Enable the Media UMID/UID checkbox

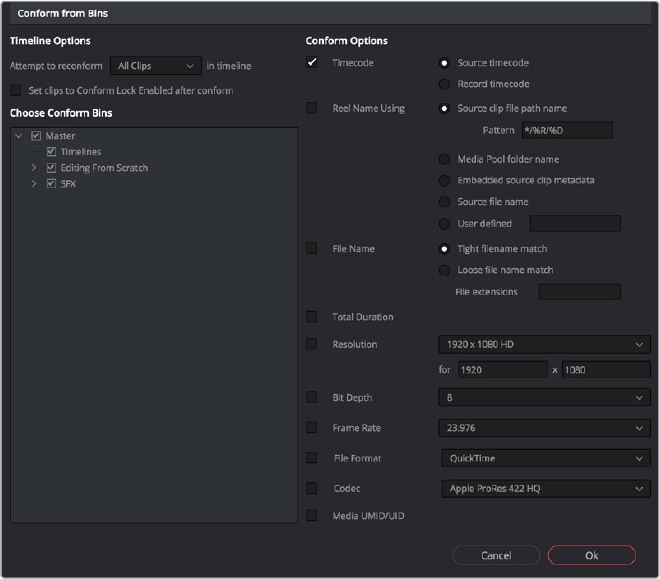click(312, 516)
